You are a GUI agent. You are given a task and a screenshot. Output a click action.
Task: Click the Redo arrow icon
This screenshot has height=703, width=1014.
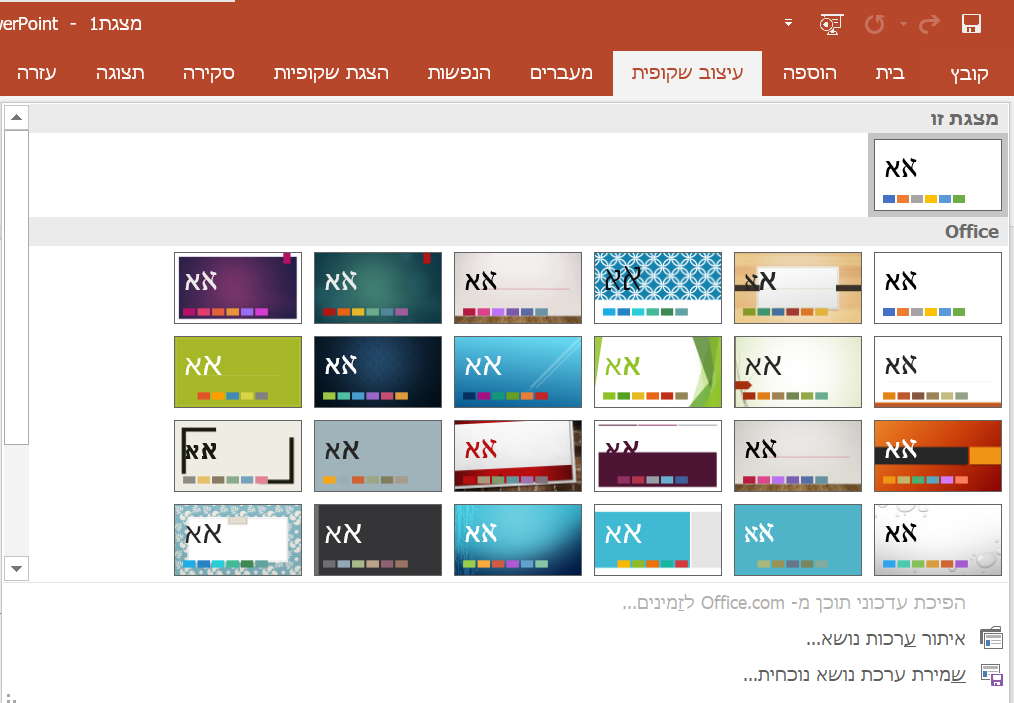click(x=929, y=25)
